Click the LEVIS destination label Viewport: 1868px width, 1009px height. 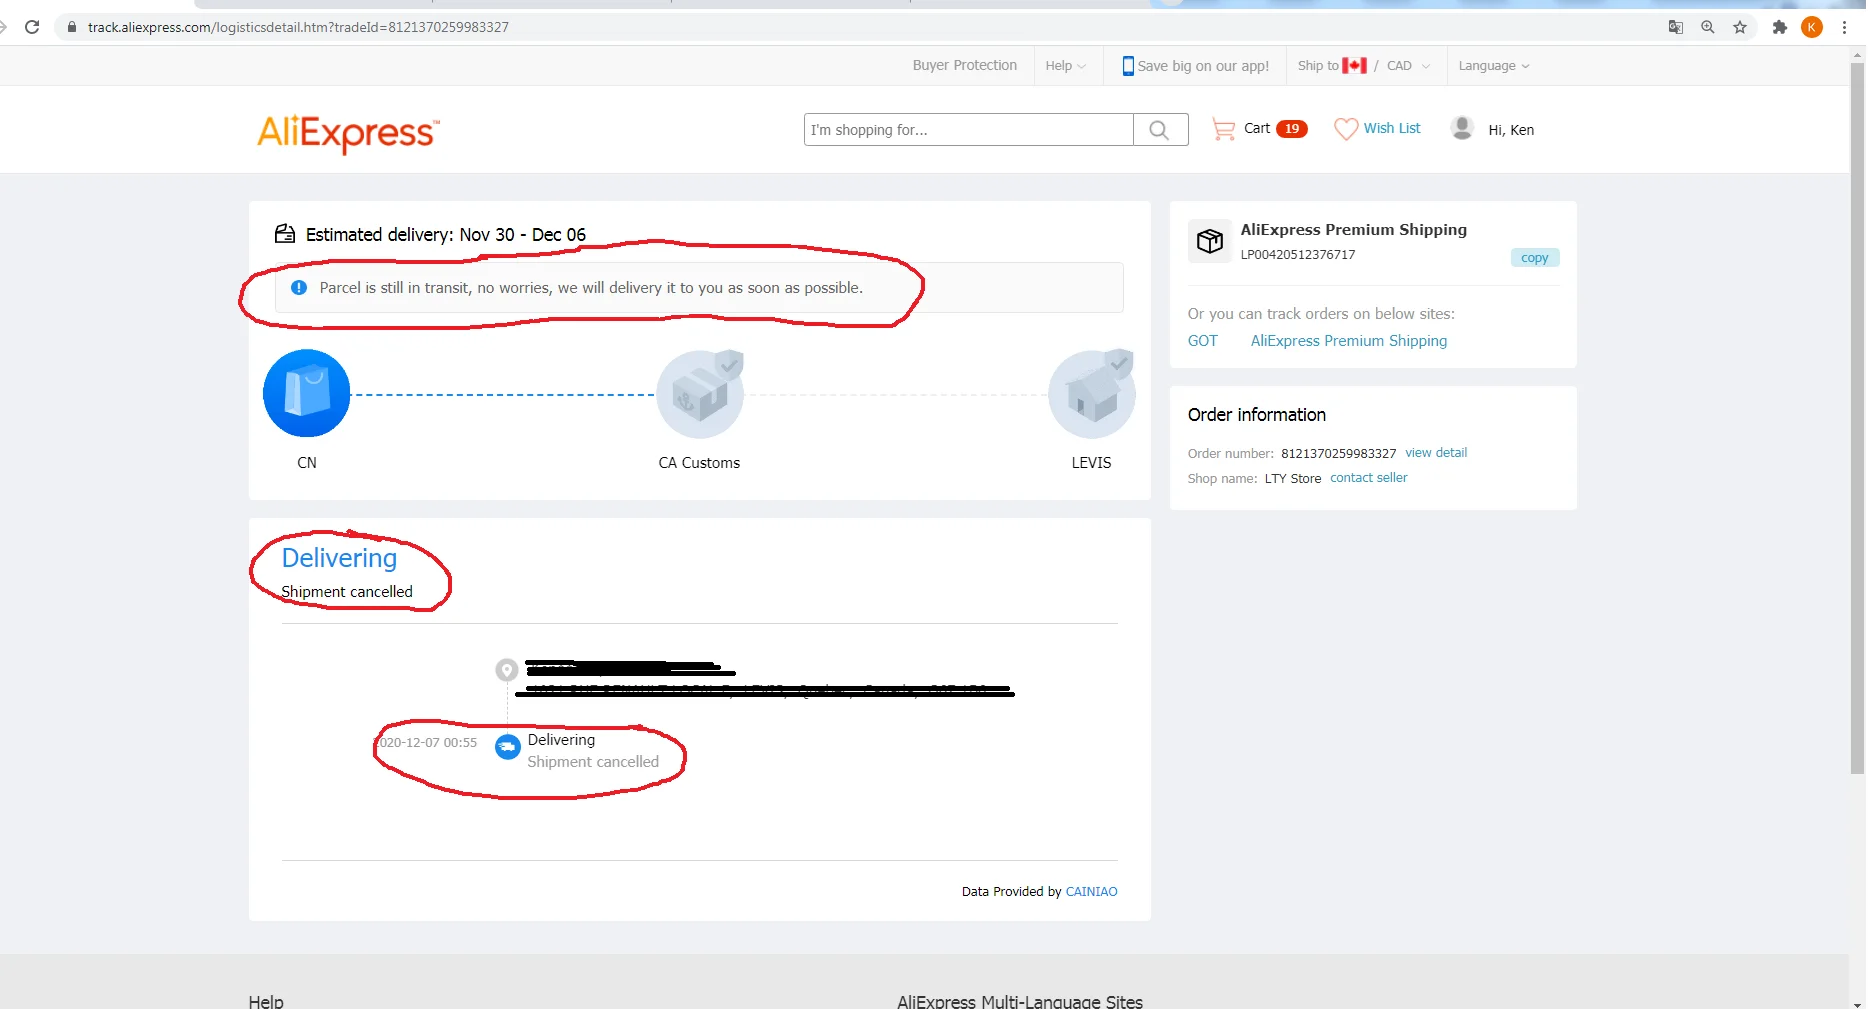click(1091, 463)
